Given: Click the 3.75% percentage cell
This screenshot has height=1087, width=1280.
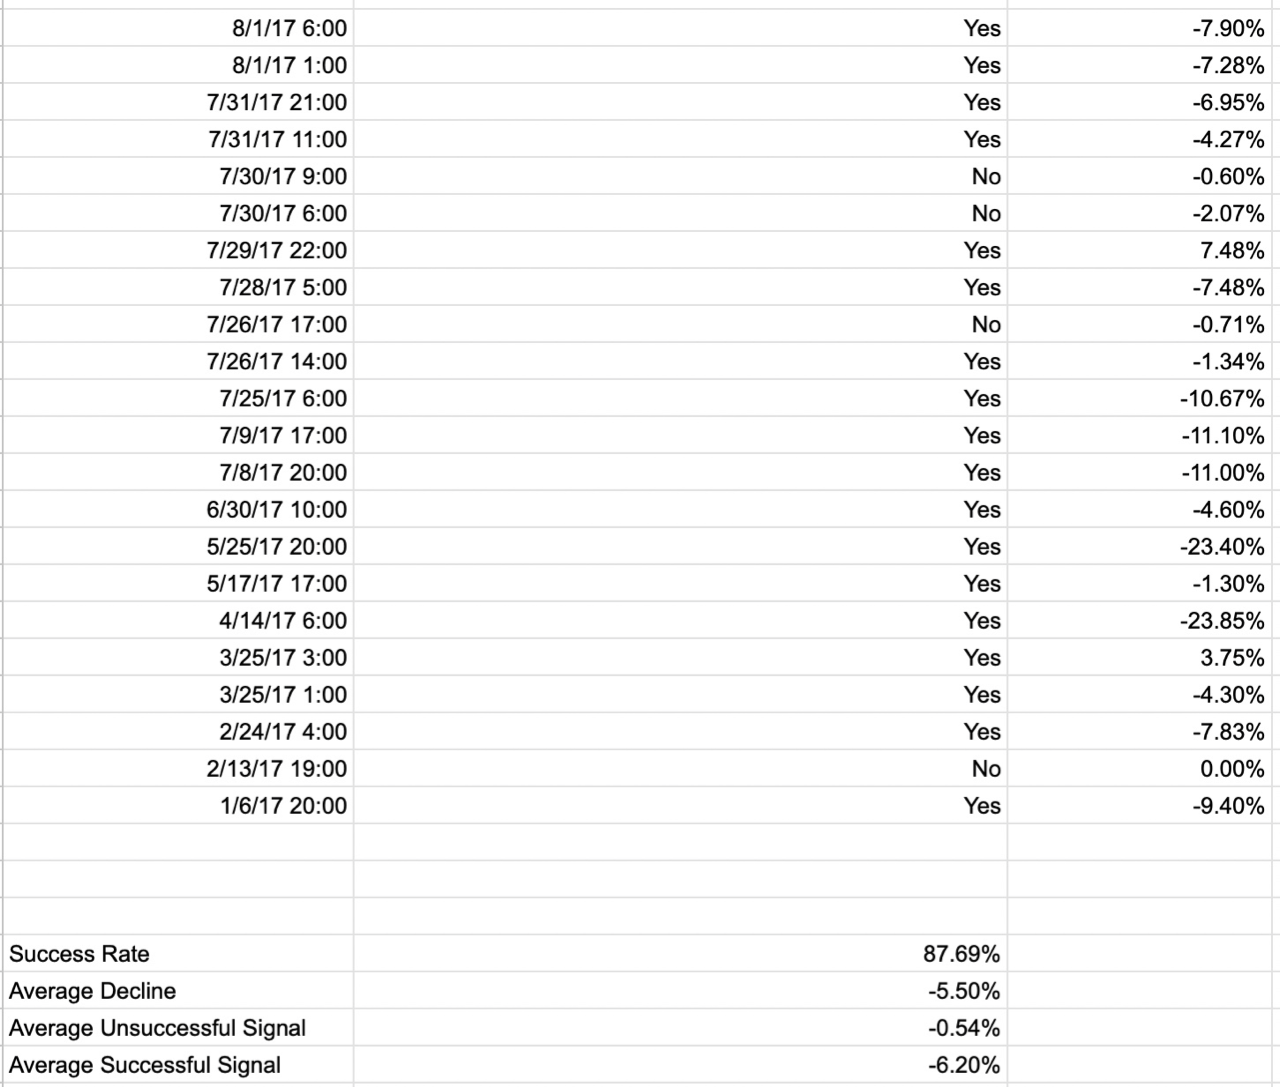Looking at the screenshot, I should tap(1144, 657).
